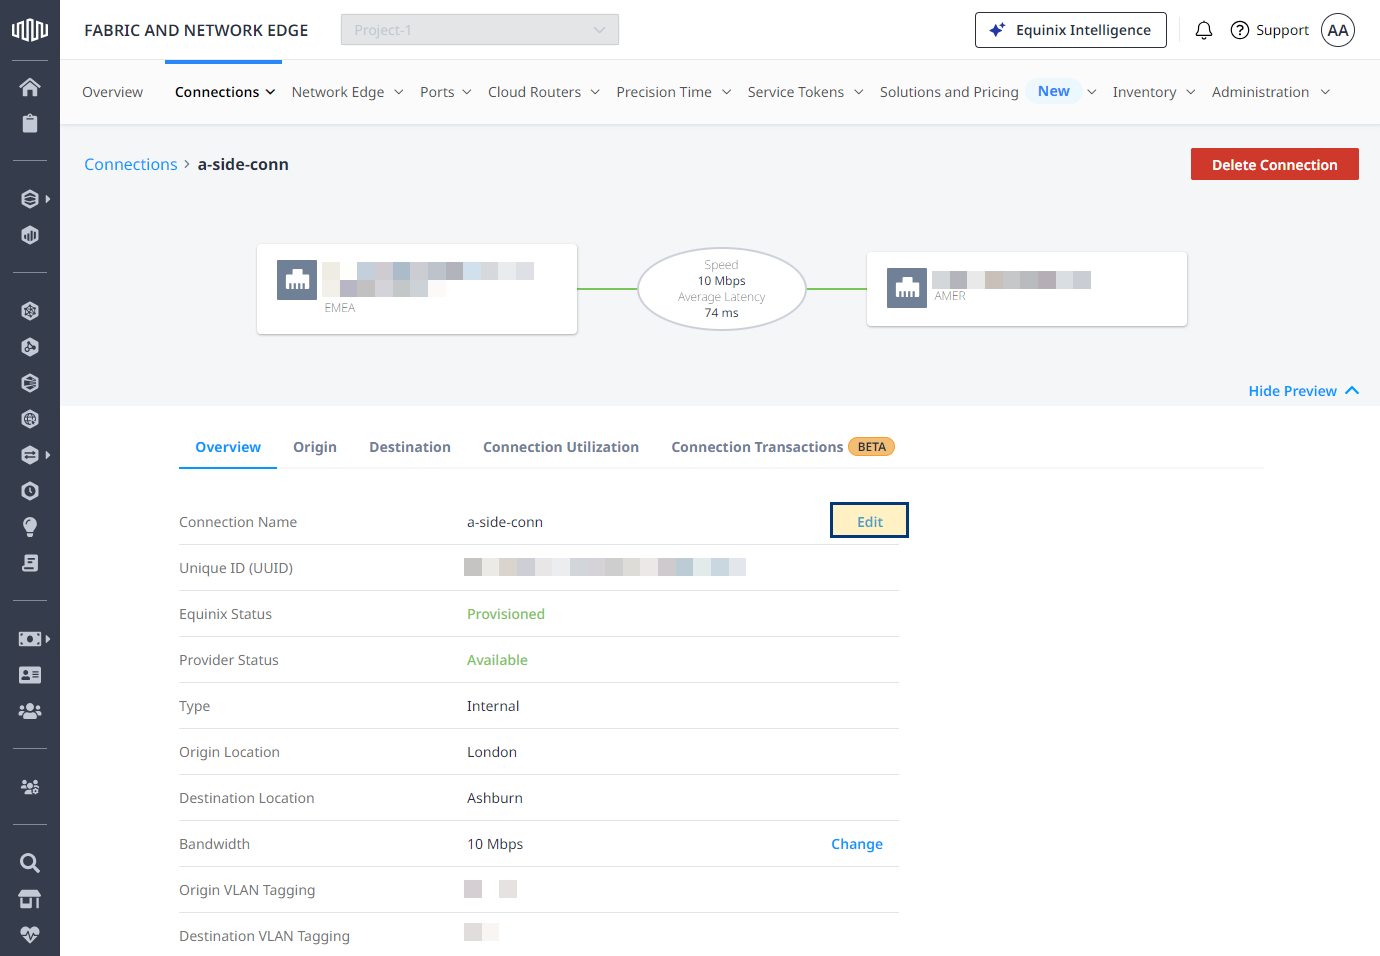Click the Internal type value
The width and height of the screenshot is (1380, 956).
pos(493,706)
